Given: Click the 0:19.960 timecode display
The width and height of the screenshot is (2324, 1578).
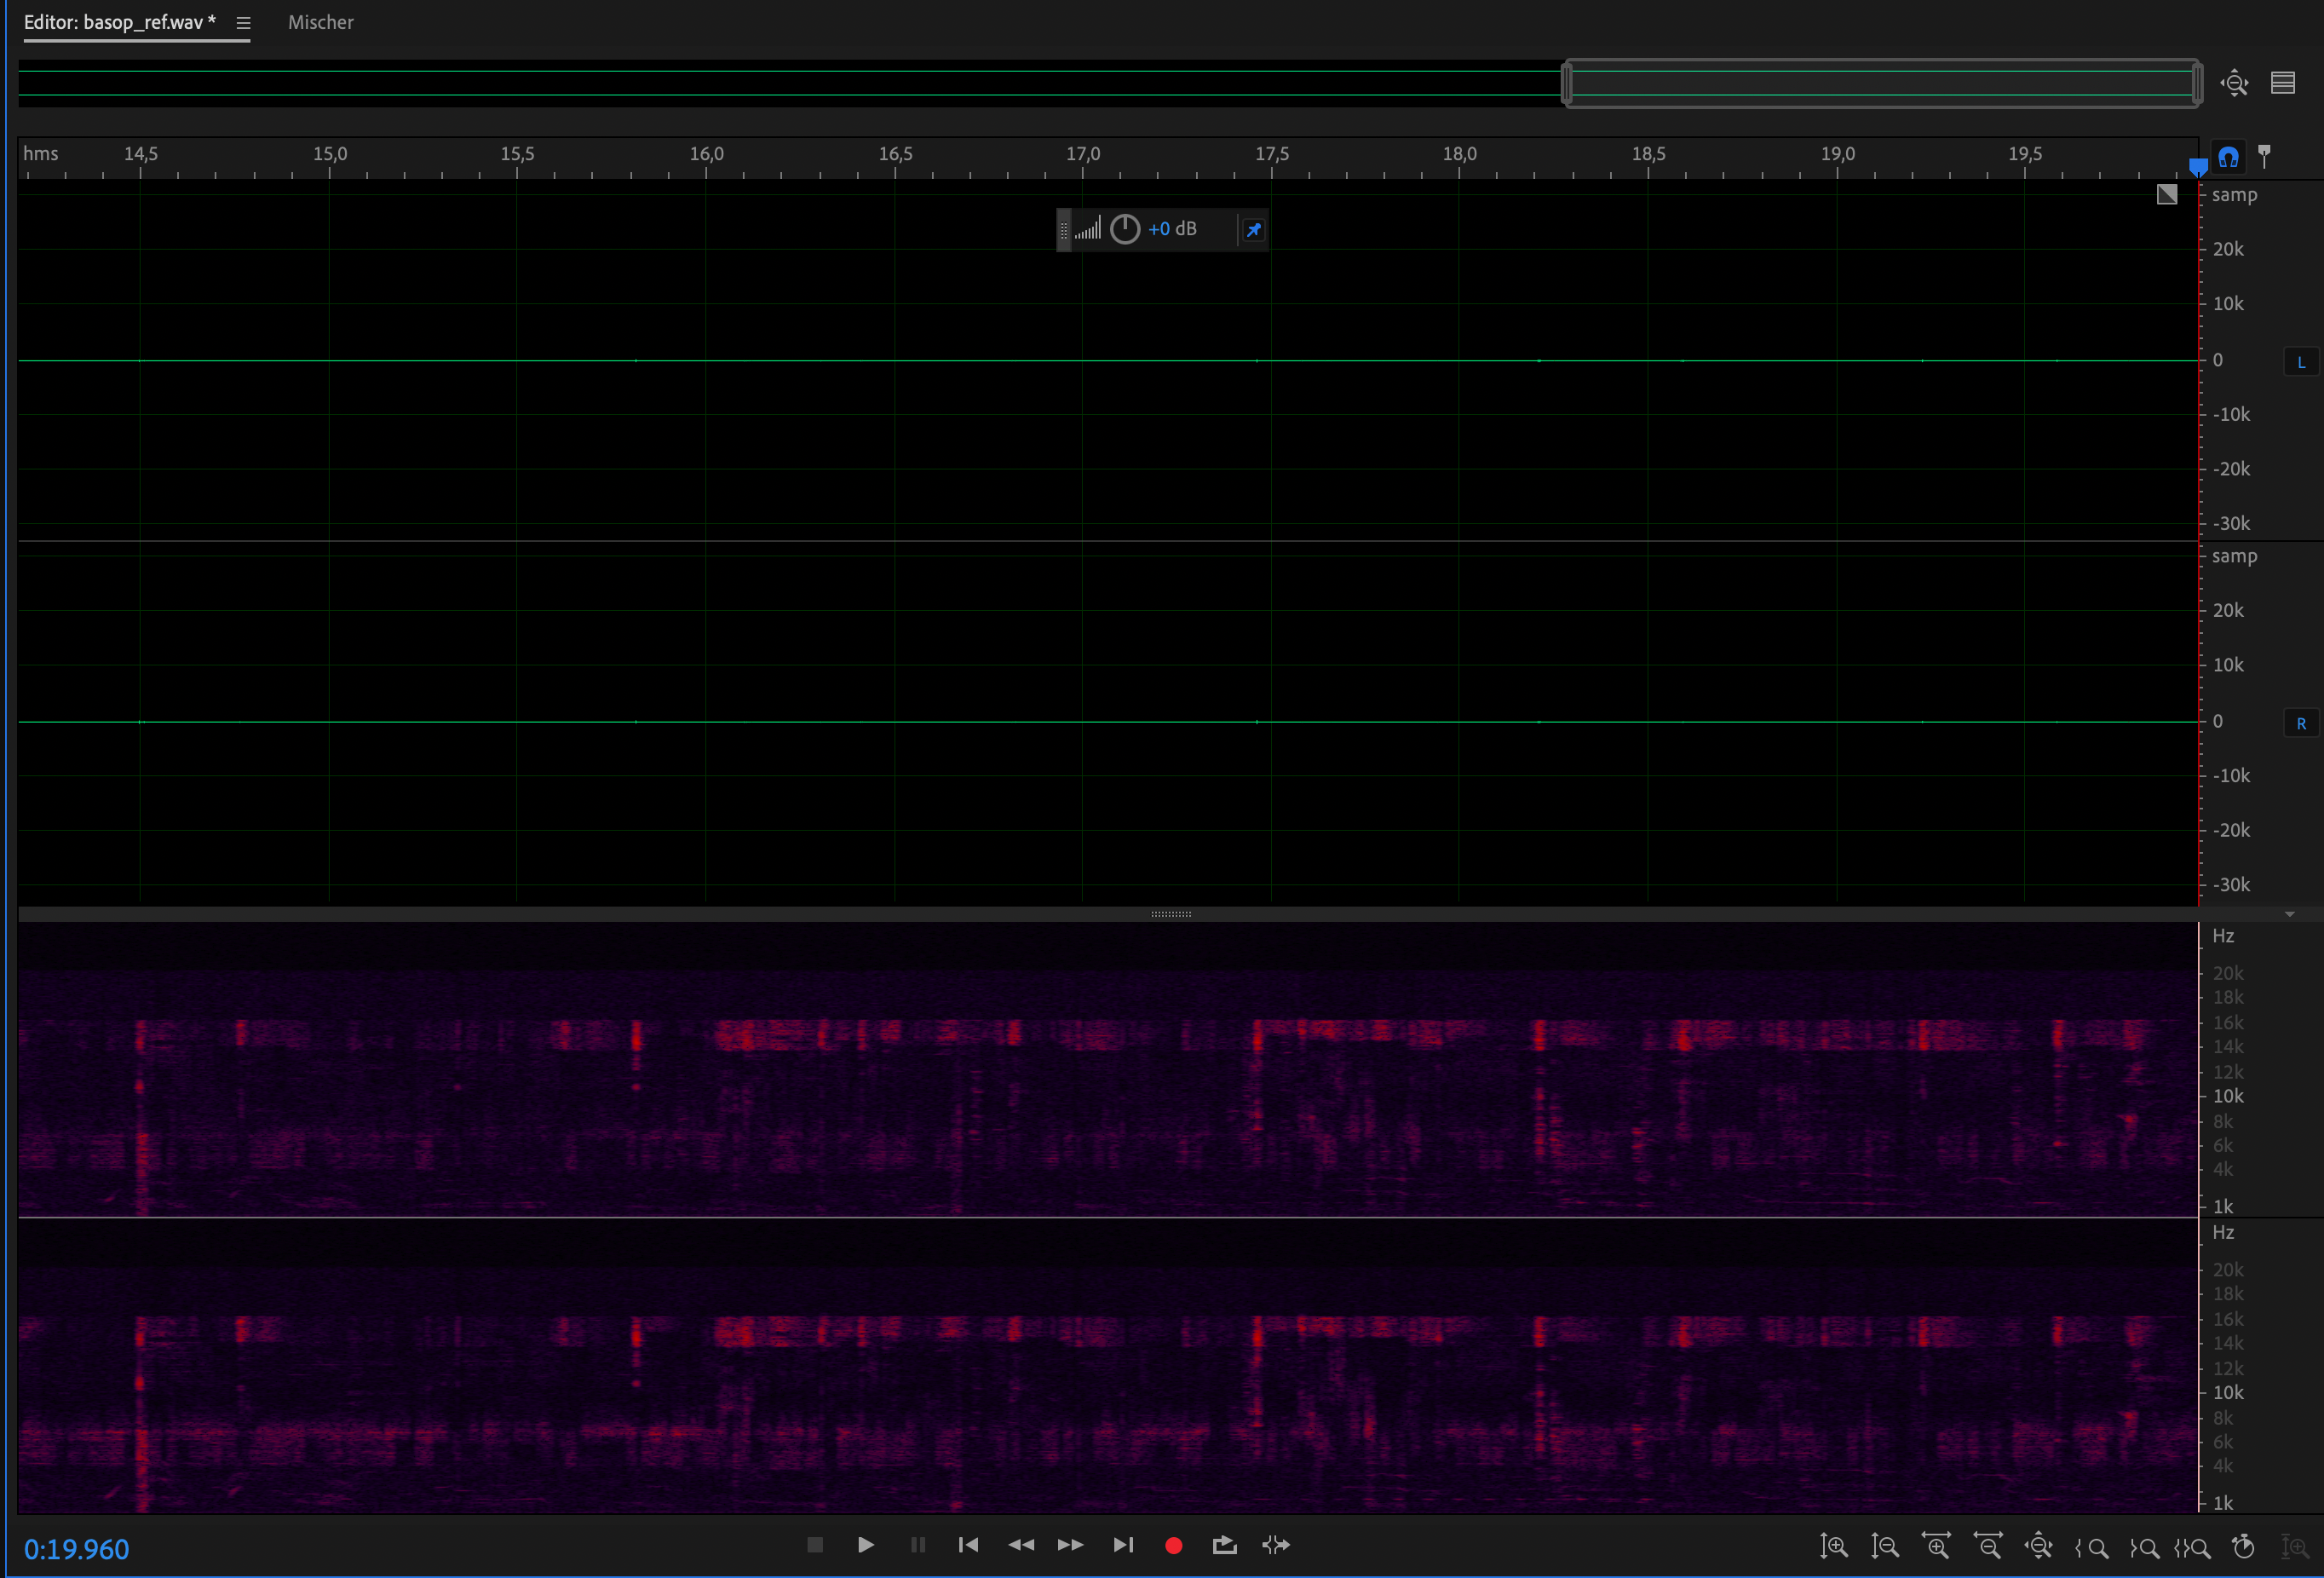Looking at the screenshot, I should (77, 1549).
